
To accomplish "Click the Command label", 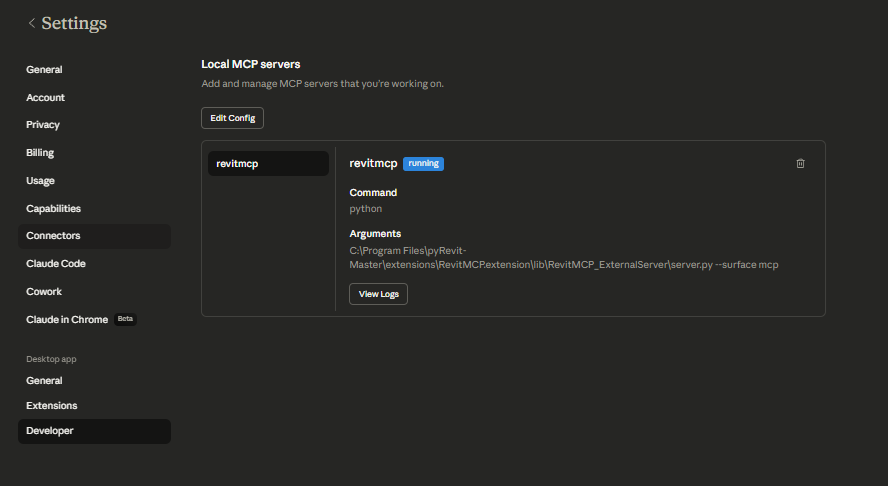I will pos(373,193).
